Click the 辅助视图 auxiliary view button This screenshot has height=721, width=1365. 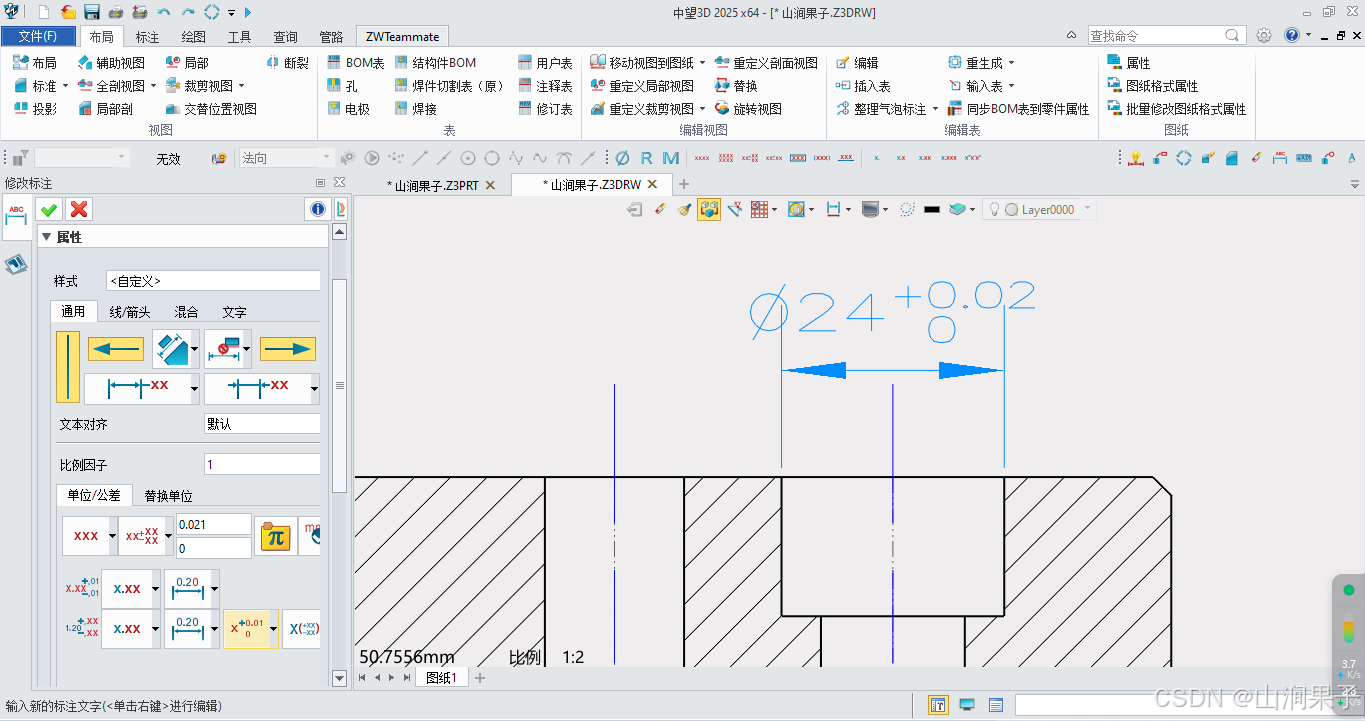(x=111, y=63)
